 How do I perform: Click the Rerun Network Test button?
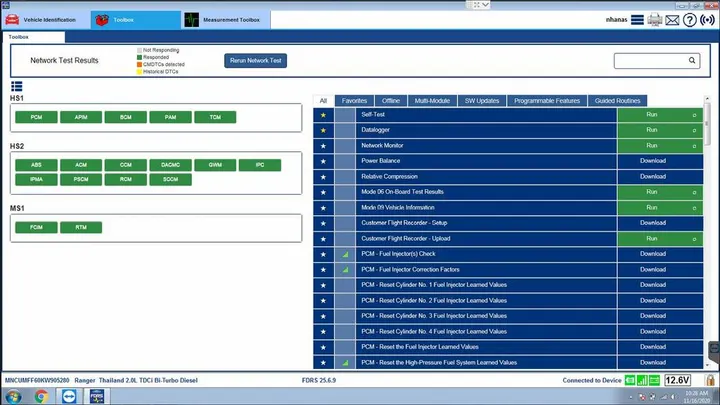pyautogui.click(x=255, y=61)
